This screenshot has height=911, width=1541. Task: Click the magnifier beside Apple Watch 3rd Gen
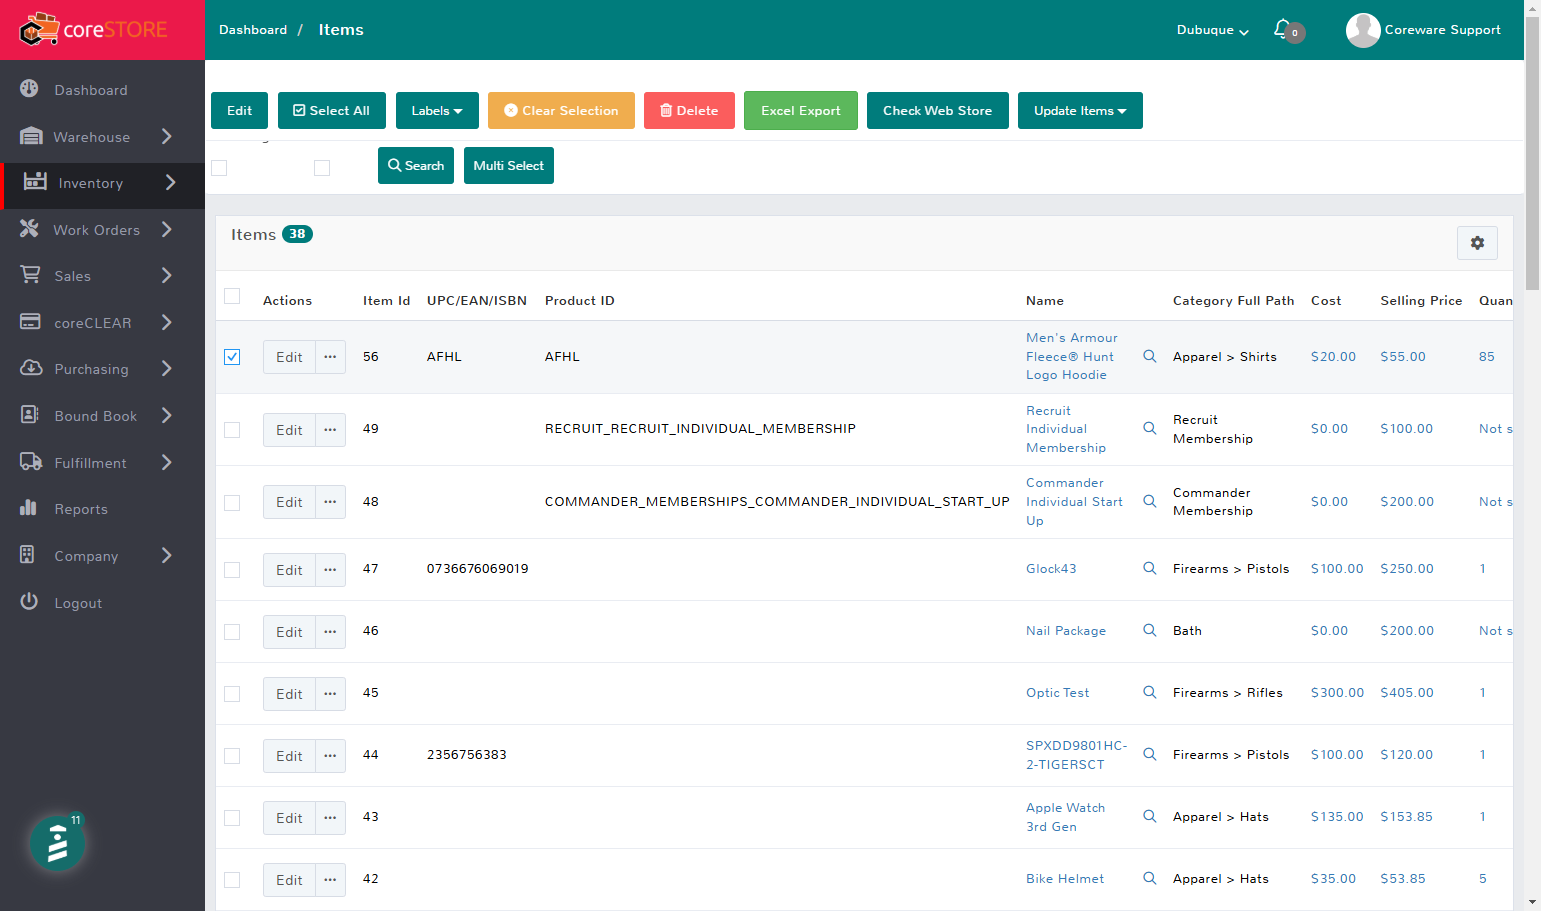[x=1150, y=817]
